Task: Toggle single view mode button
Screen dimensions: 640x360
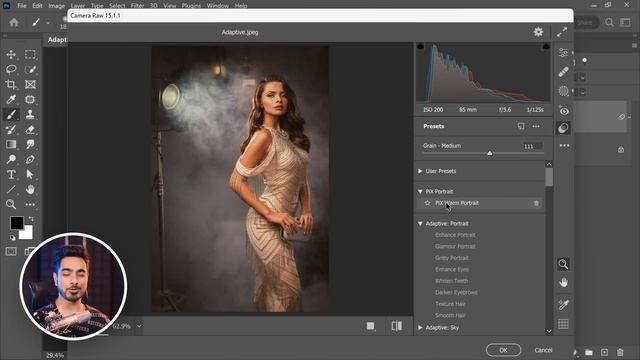Action: click(371, 326)
